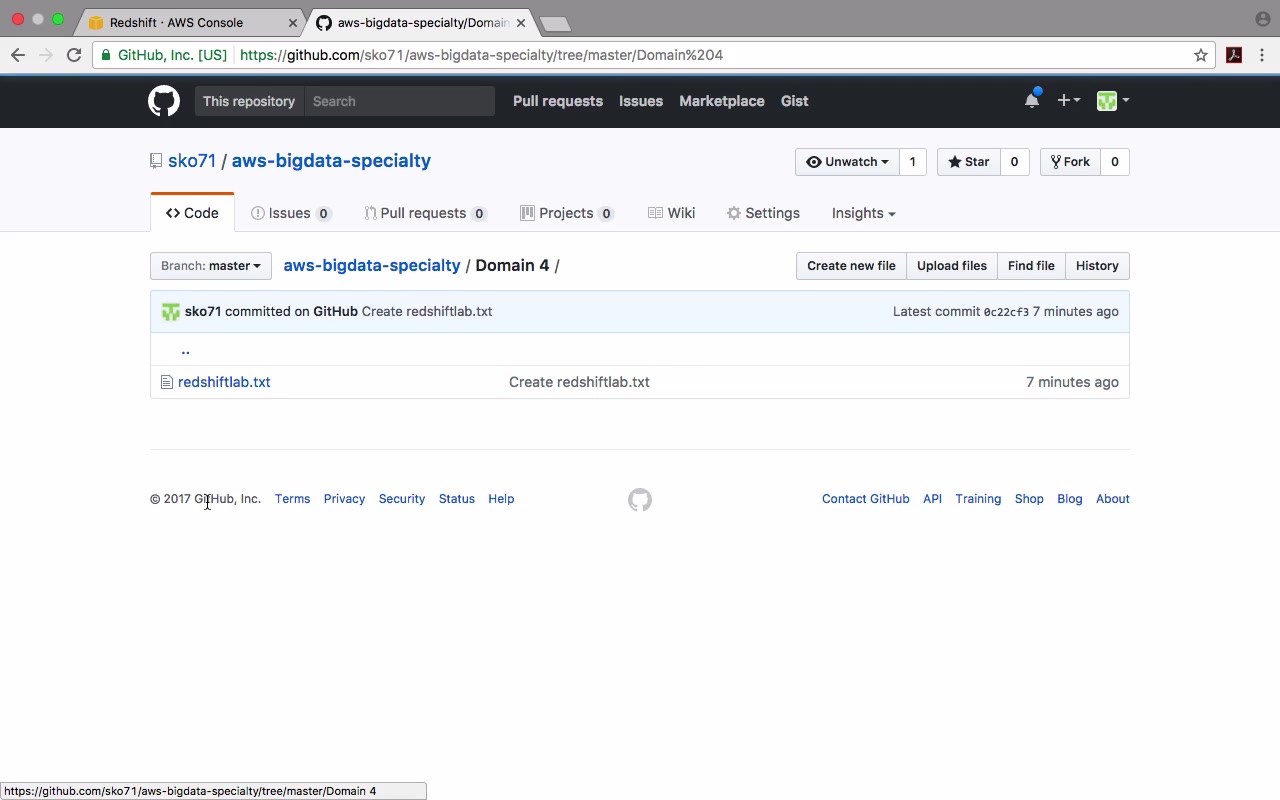Screen dimensions: 1280x800
Task: Go to the Projects tab
Action: click(x=567, y=213)
